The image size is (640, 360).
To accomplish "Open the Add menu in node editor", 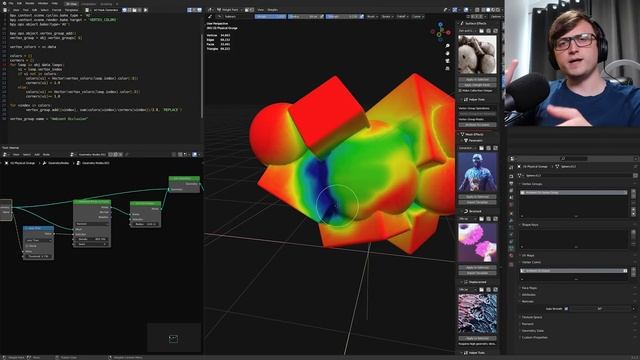I will click(x=37, y=155).
